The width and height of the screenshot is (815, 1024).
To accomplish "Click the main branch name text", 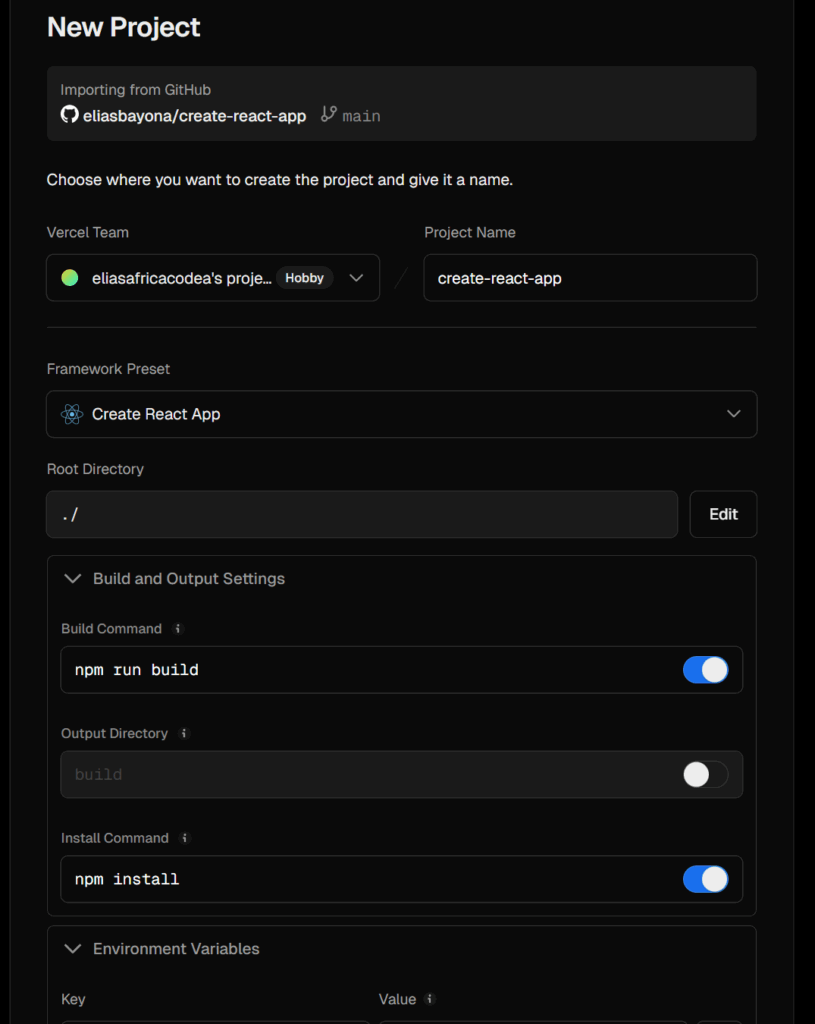I will tap(361, 116).
